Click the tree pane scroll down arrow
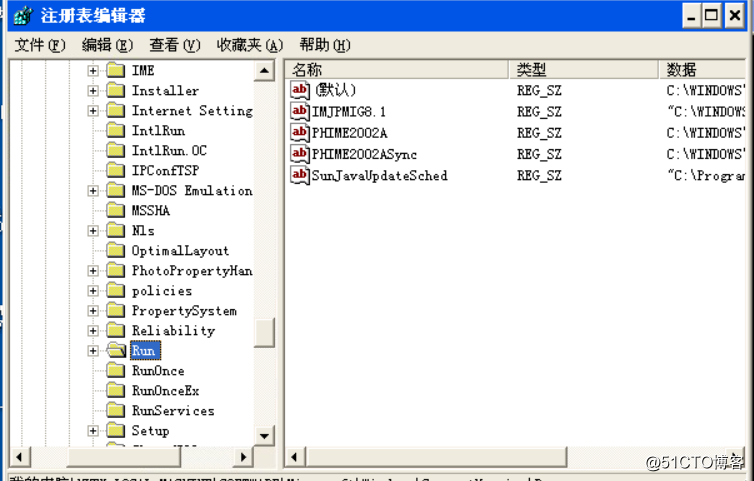Image resolution: width=754 pixels, height=481 pixels. coord(264,436)
